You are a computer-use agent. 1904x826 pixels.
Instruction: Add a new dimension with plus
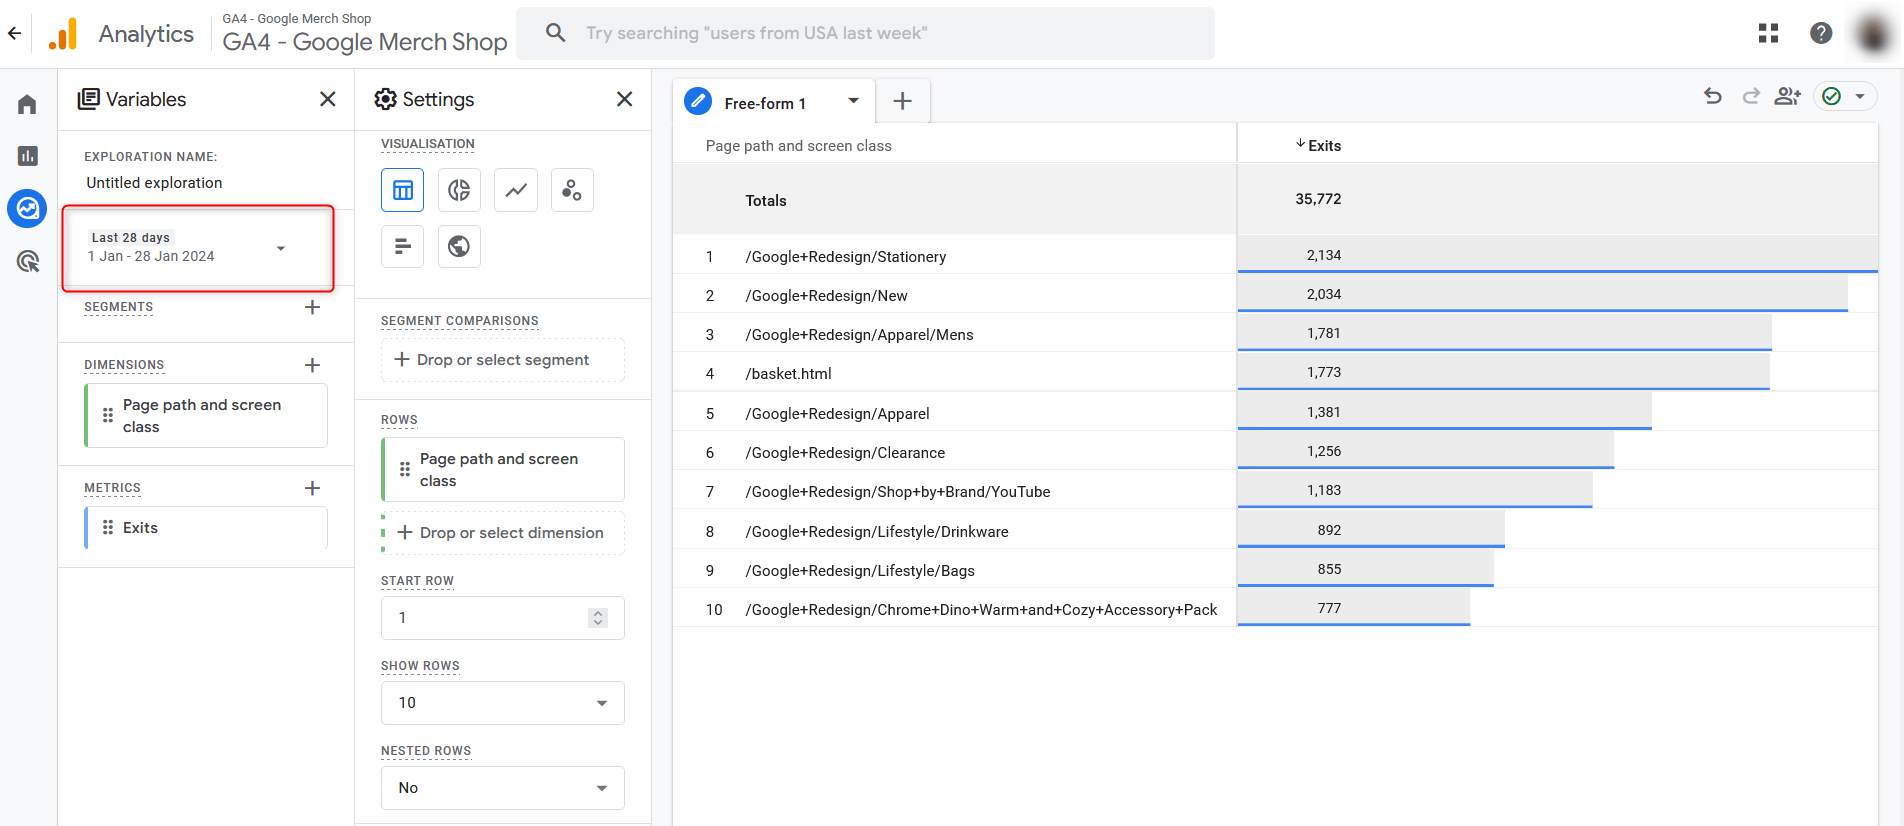click(312, 365)
